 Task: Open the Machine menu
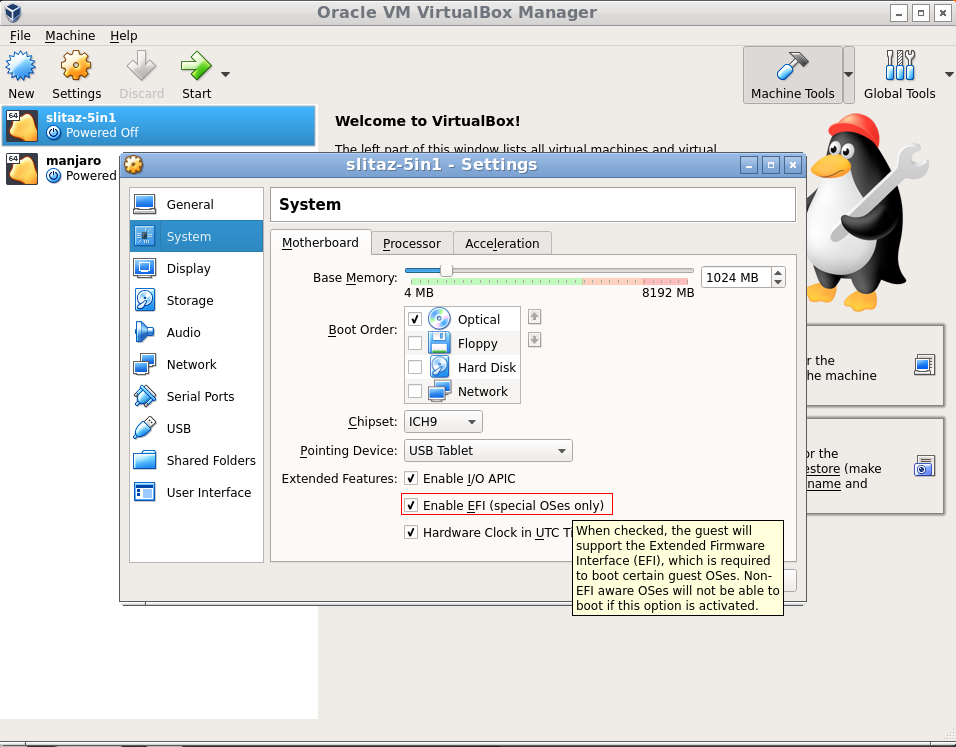(70, 35)
